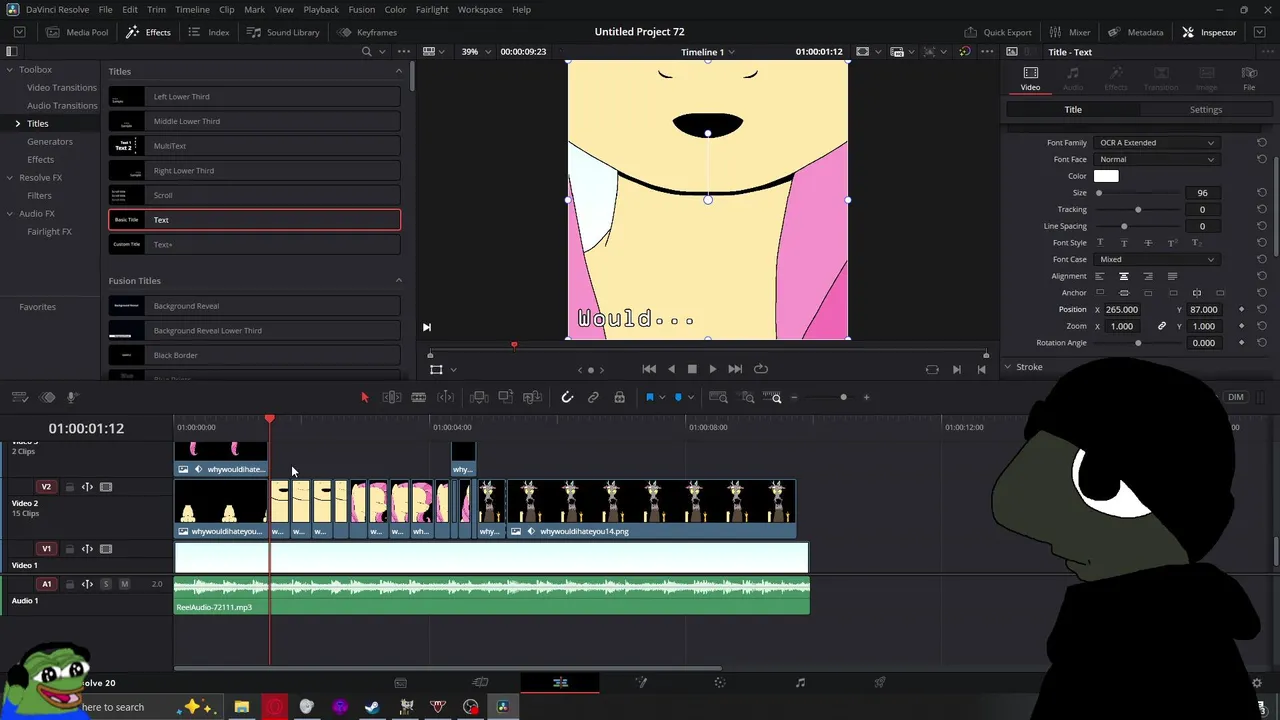Toggle timeline Snapping magnet icon

pos(567,397)
